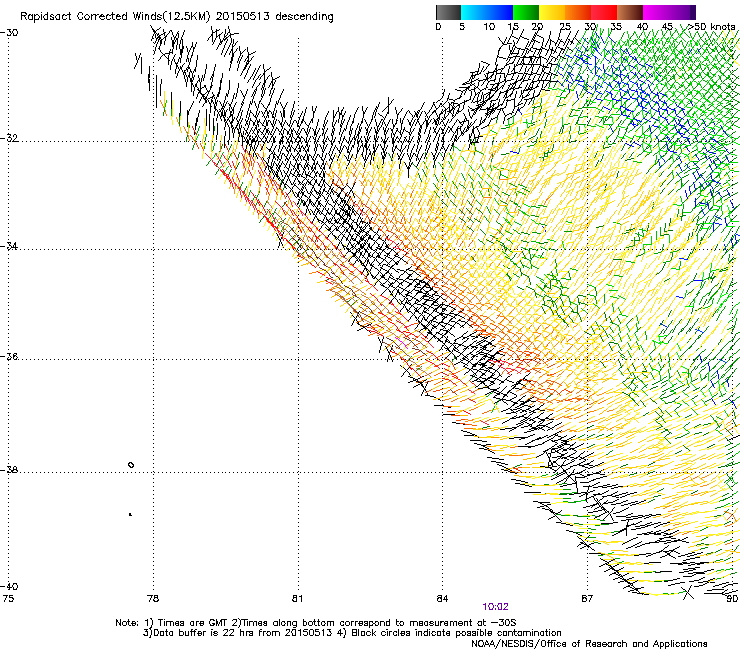
Task: Click the 78 longitude axis label
Action: coord(153,599)
